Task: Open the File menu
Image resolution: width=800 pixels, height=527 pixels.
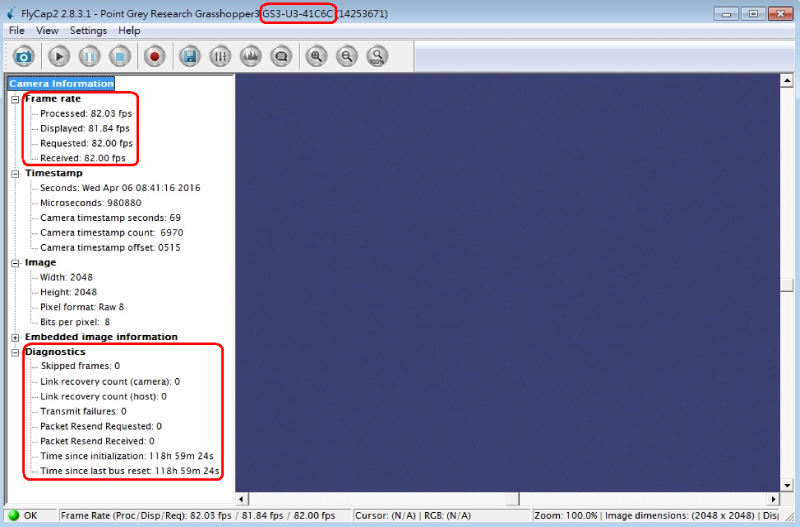Action: click(17, 31)
